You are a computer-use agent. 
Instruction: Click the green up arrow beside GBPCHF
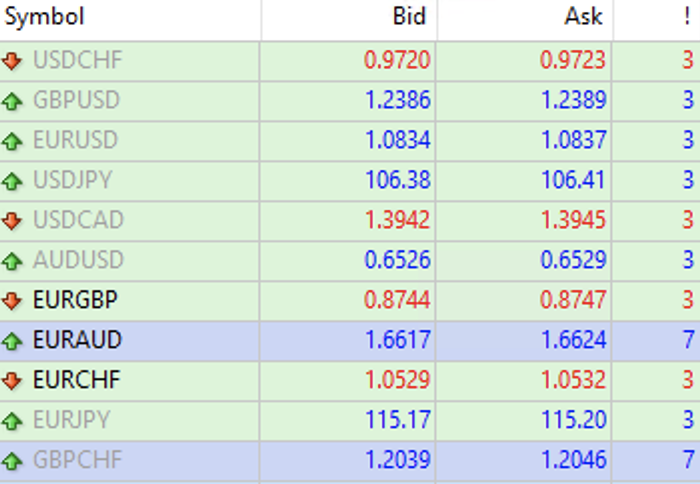tap(12, 460)
